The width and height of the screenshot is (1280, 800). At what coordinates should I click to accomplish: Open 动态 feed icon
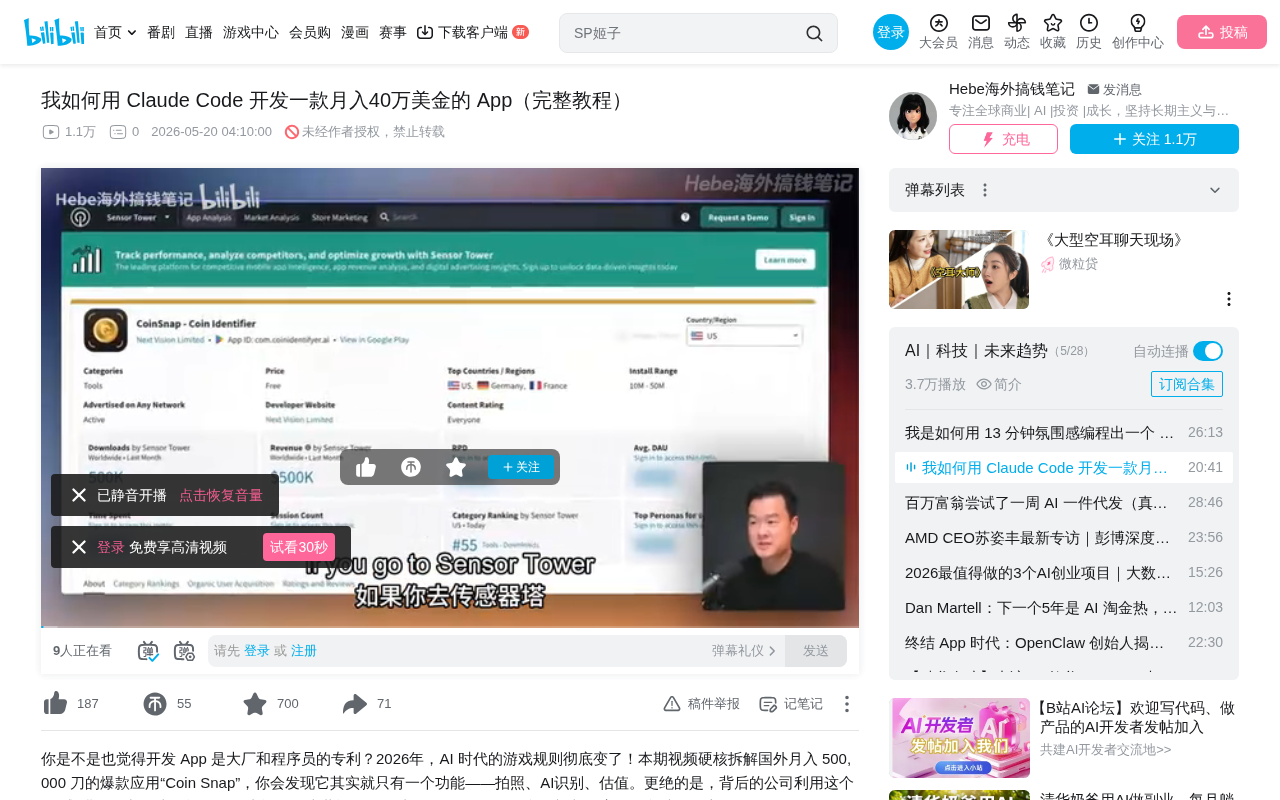point(1017,23)
